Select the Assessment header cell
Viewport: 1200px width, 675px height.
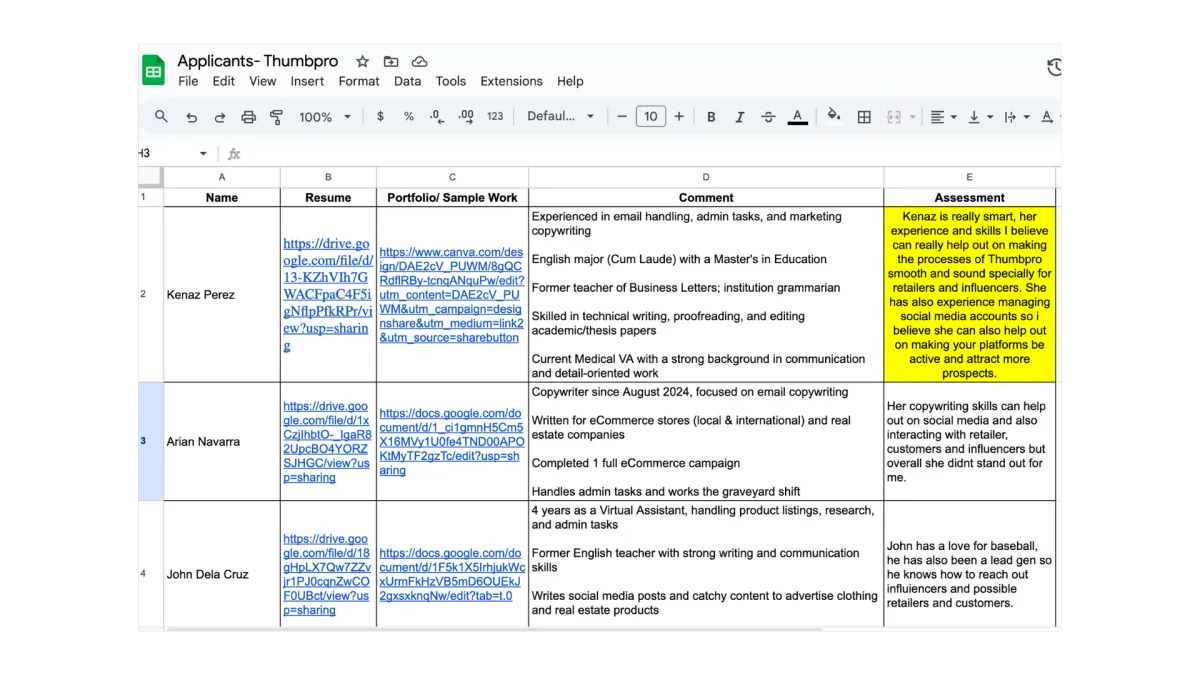970,197
